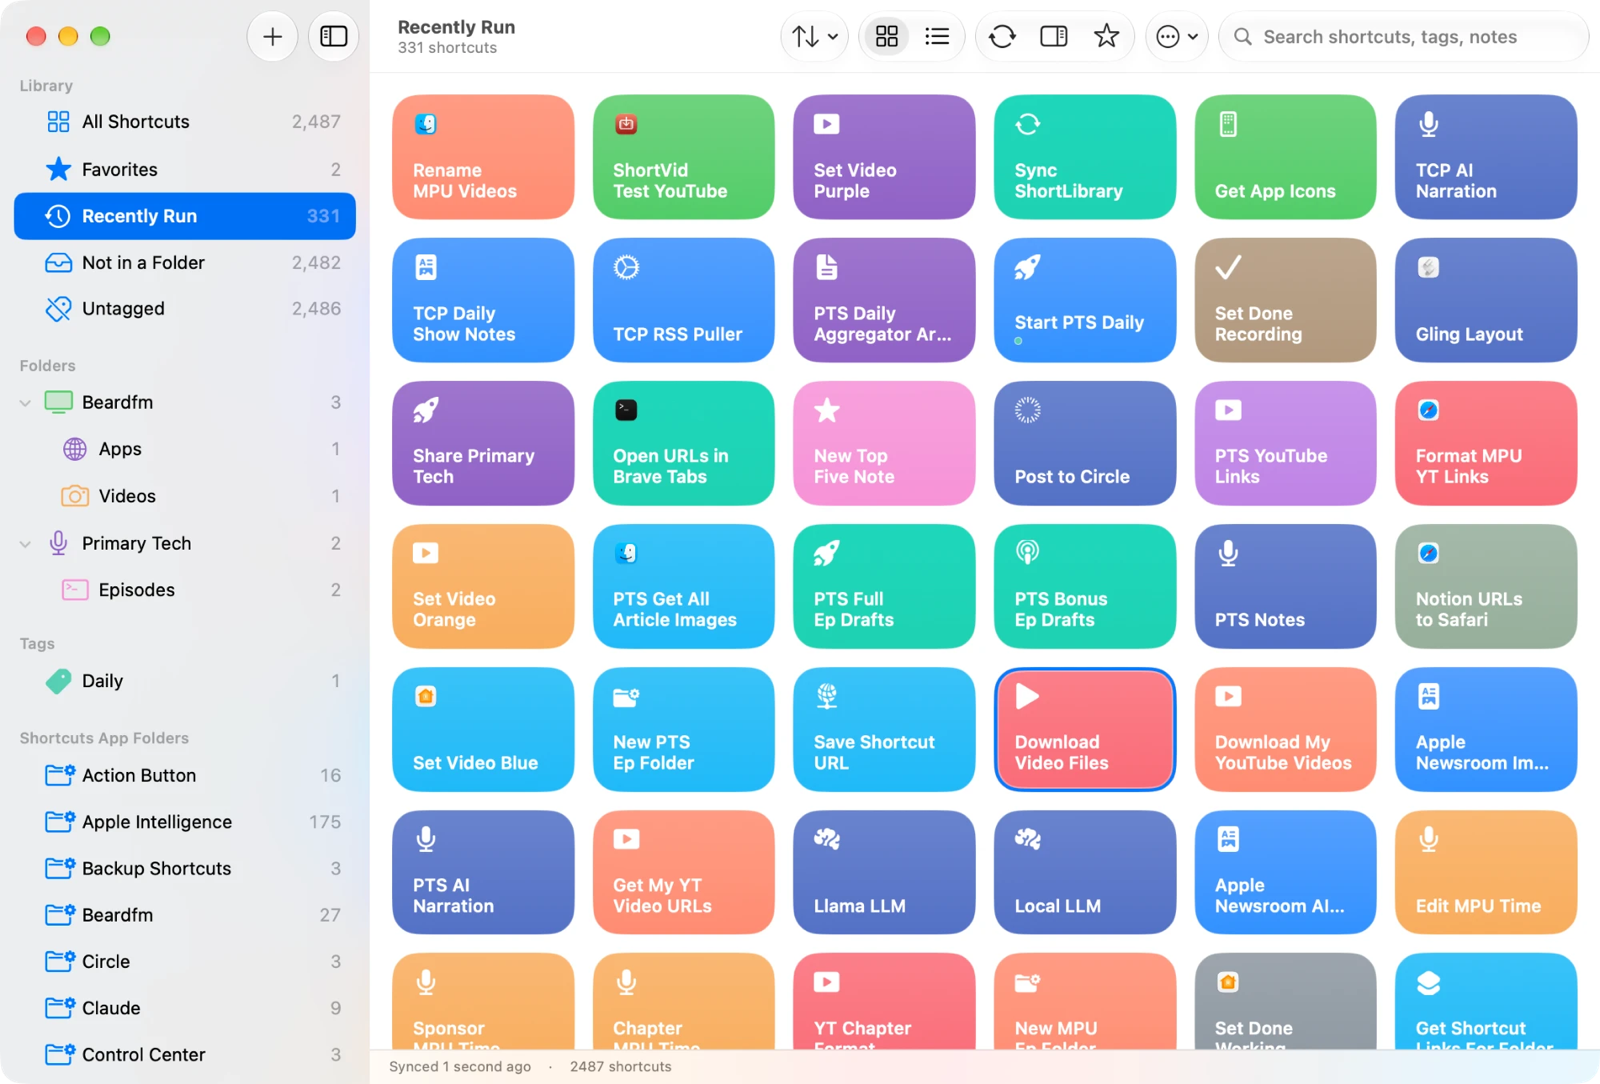This screenshot has height=1084, width=1600.
Task: Open the sort order dropdown
Action: [x=815, y=37]
